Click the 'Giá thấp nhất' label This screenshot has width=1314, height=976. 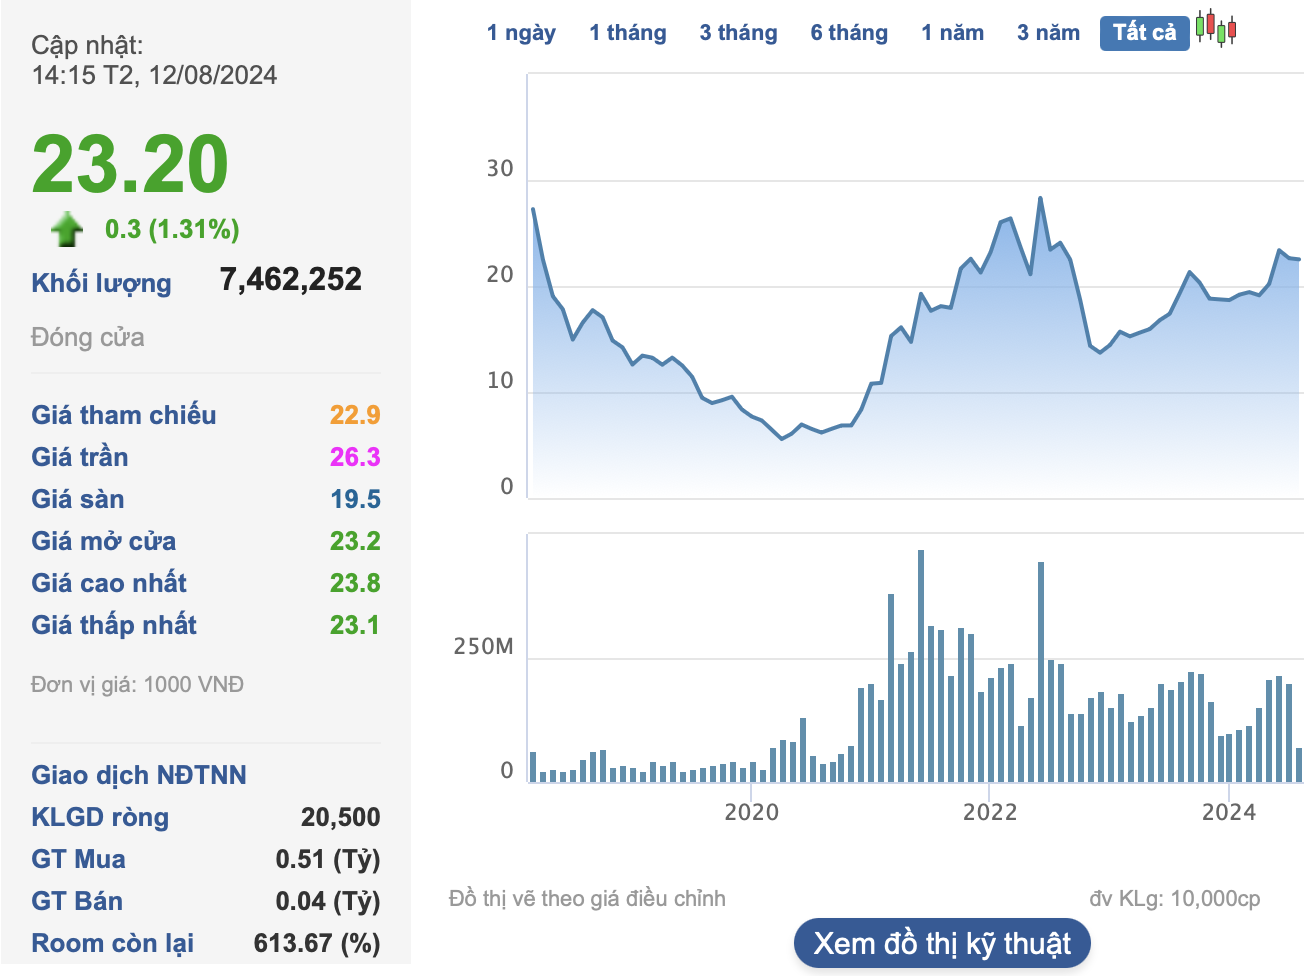(114, 625)
